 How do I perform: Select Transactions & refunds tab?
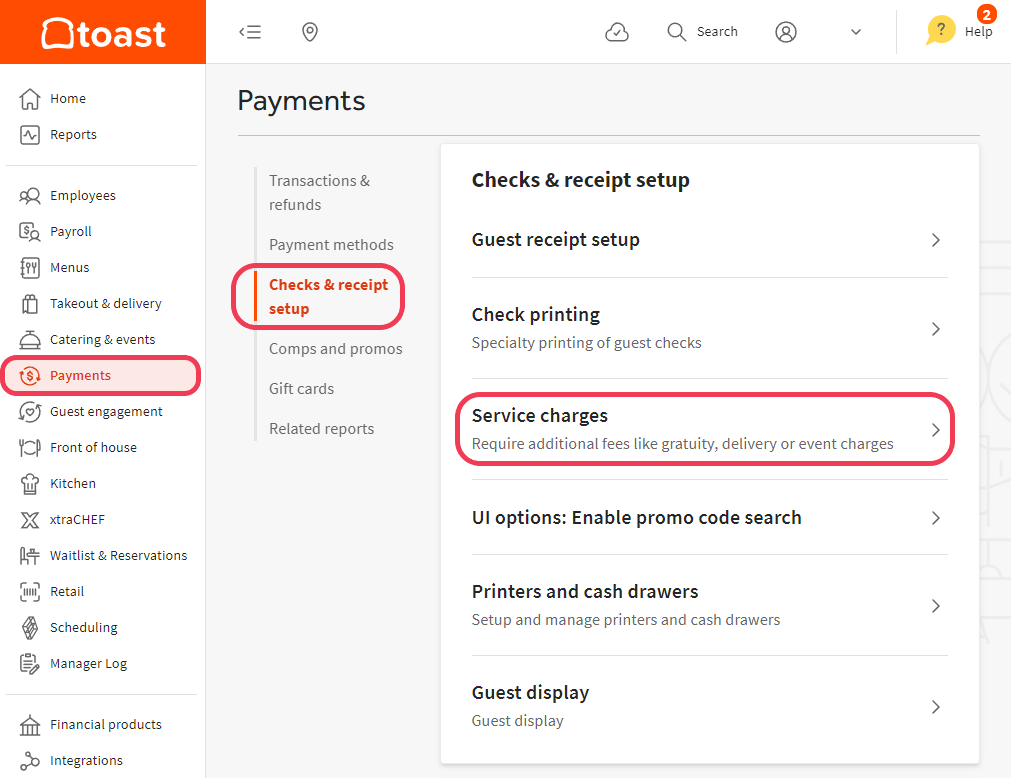(320, 193)
